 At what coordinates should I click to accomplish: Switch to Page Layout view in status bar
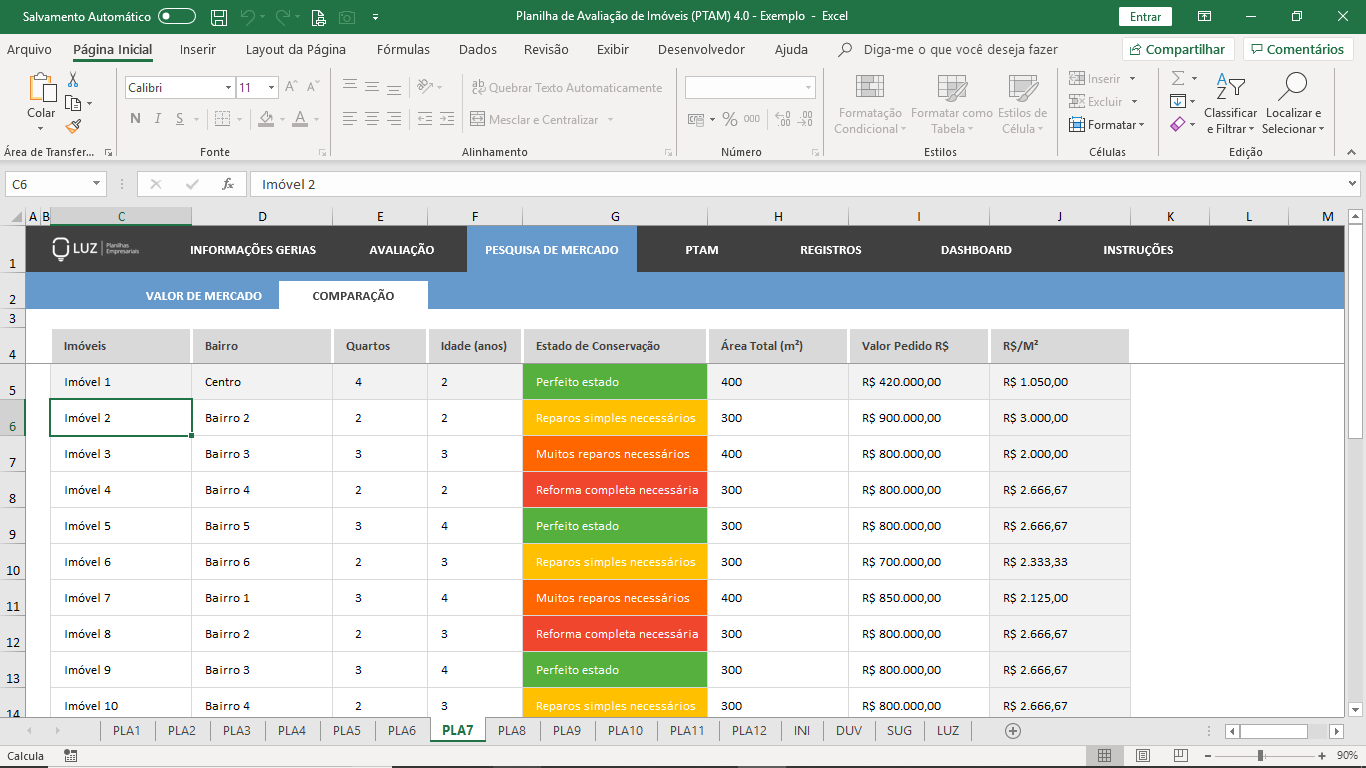(1142, 756)
